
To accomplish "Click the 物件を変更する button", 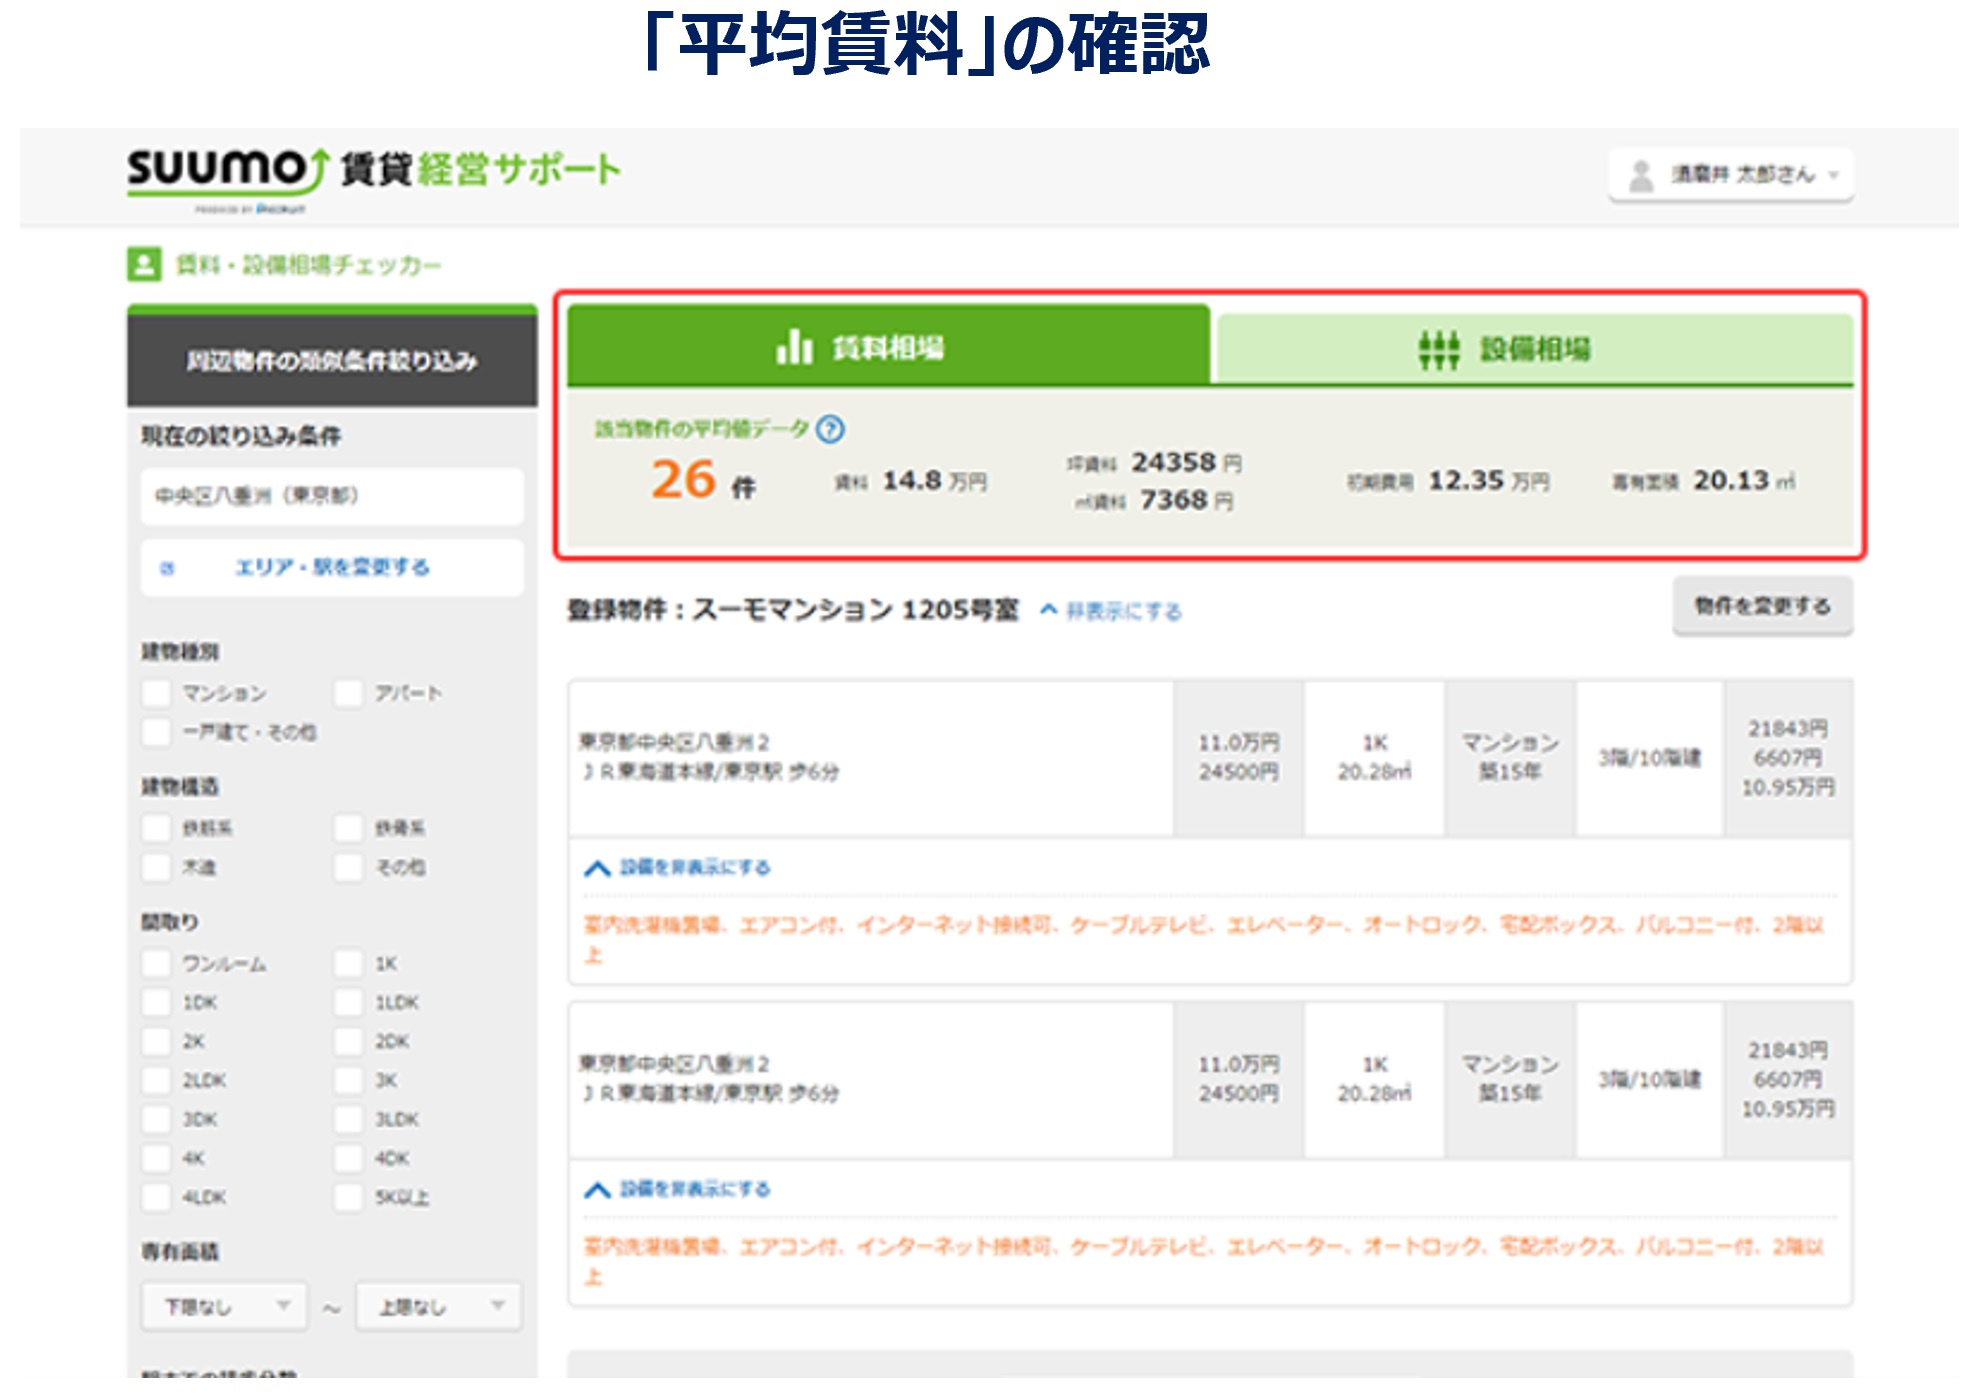I will tap(1762, 606).
